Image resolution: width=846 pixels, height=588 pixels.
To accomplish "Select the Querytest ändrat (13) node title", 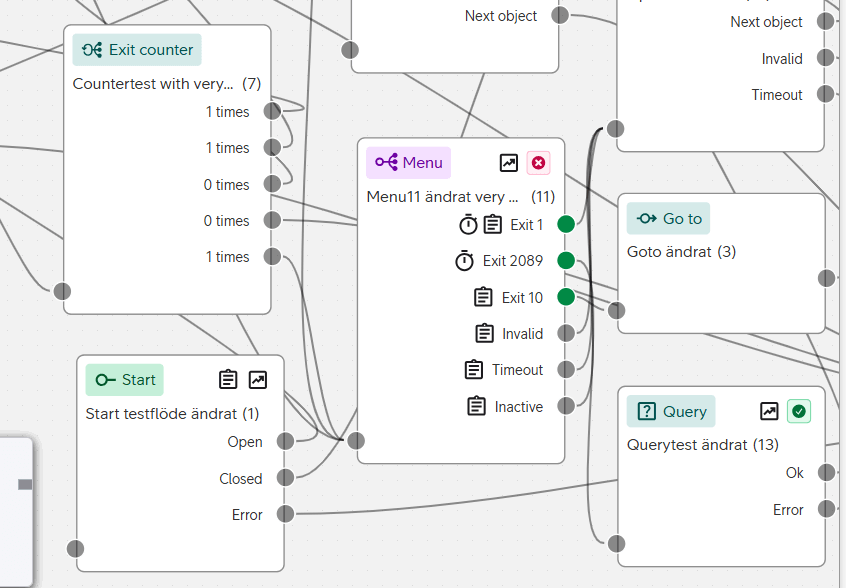I will click(702, 445).
